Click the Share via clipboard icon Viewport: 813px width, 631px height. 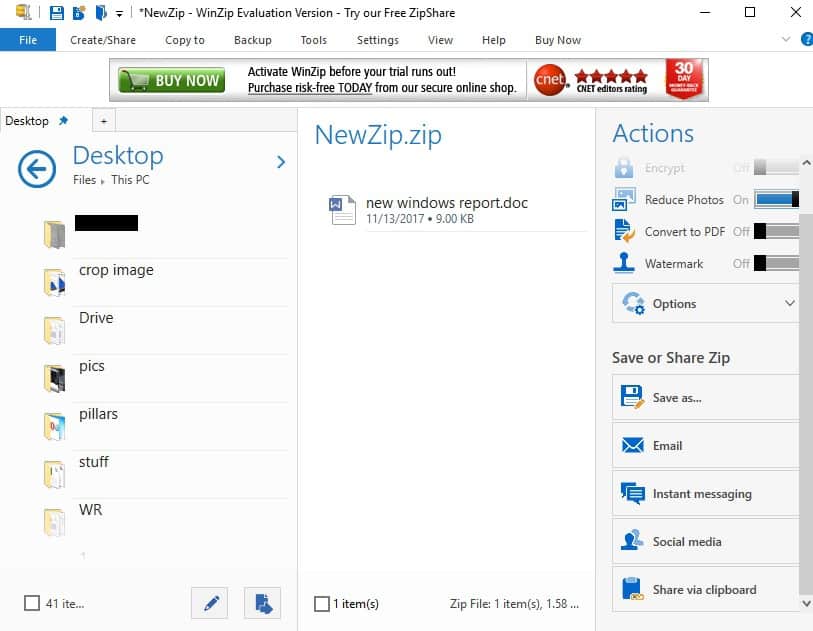click(632, 589)
